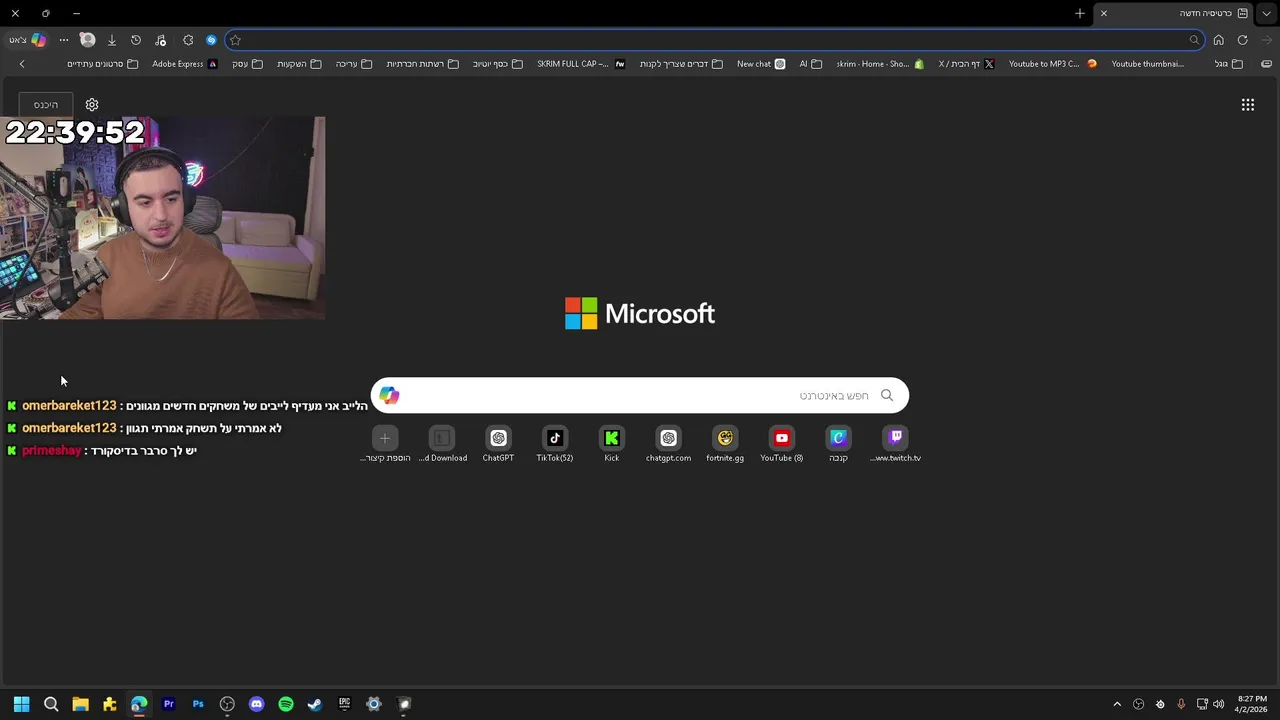Screen dimensions: 1280x720
Task: Open the TikTok(52) quick link tile
Action: (554, 444)
